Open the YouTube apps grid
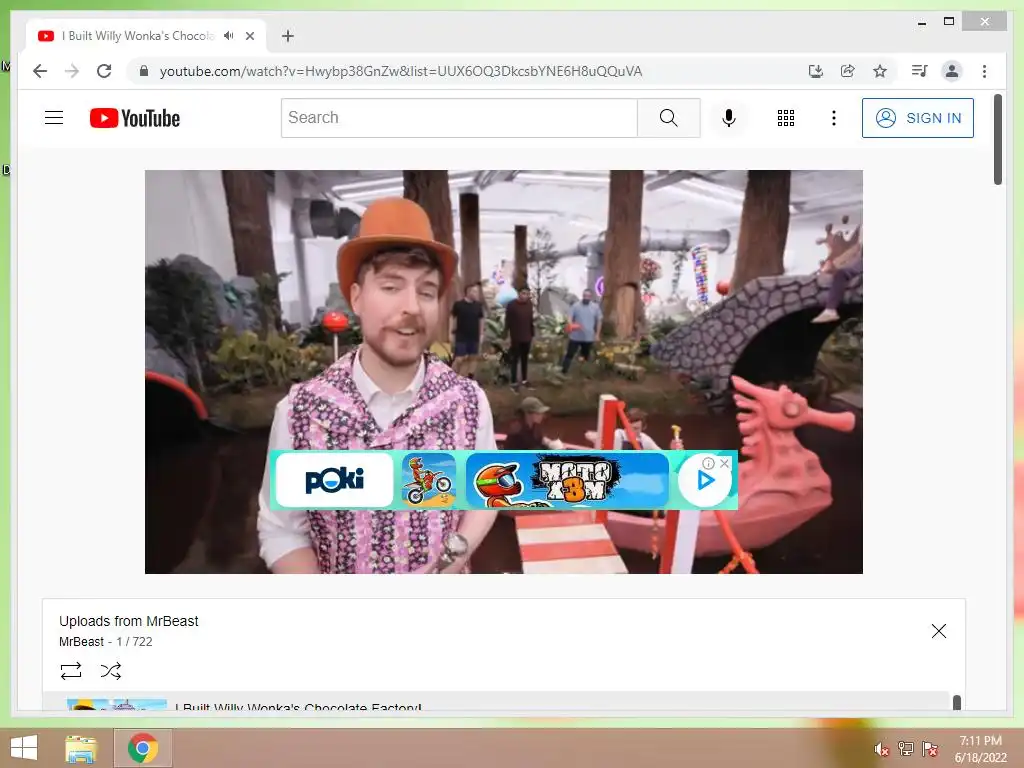 point(786,118)
